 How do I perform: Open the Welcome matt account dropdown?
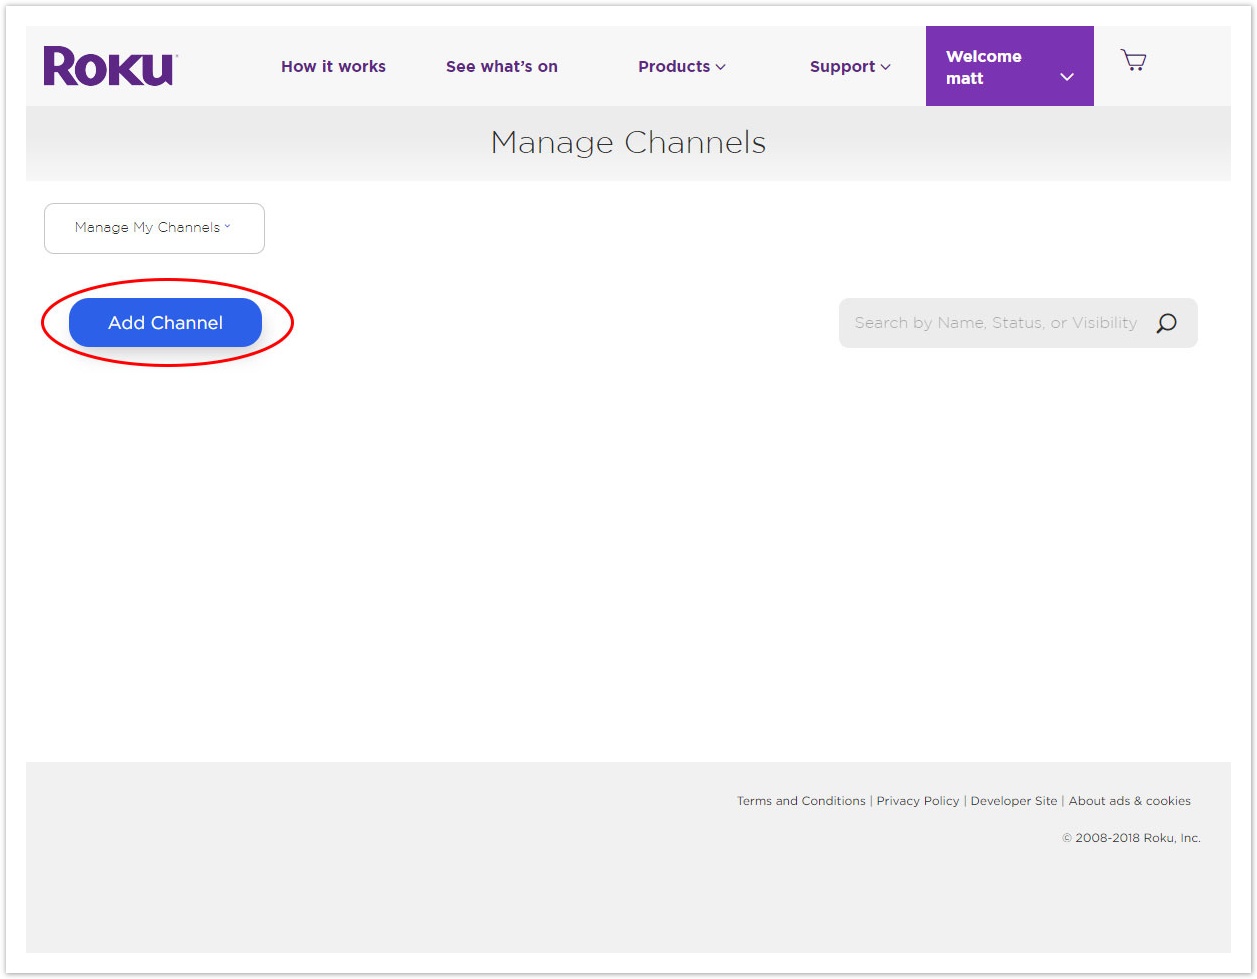coord(1010,66)
